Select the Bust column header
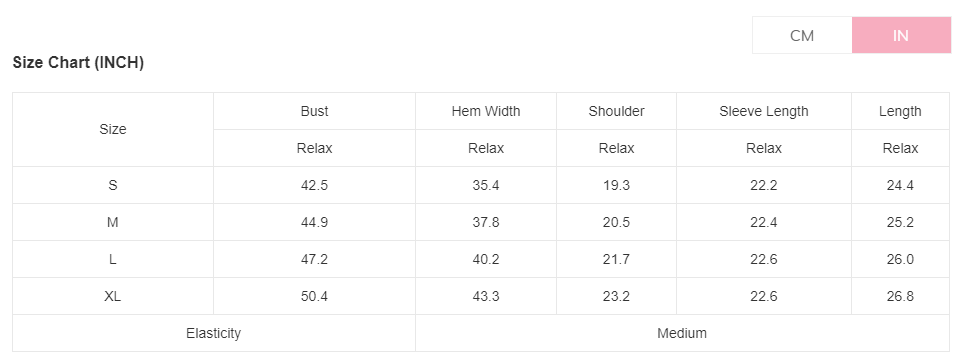This screenshot has width=964, height=360. [x=314, y=111]
